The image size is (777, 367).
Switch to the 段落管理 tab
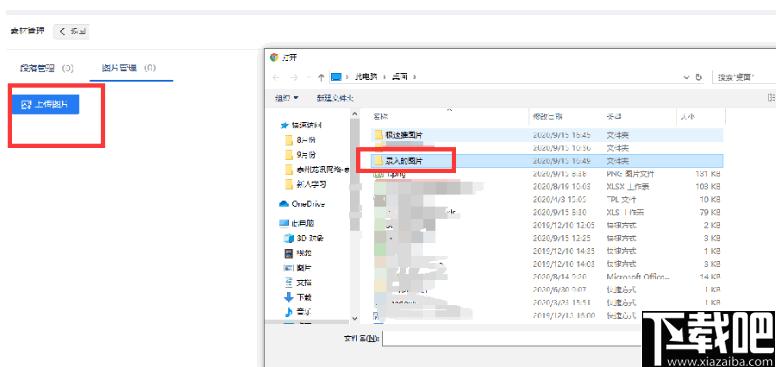(47, 68)
